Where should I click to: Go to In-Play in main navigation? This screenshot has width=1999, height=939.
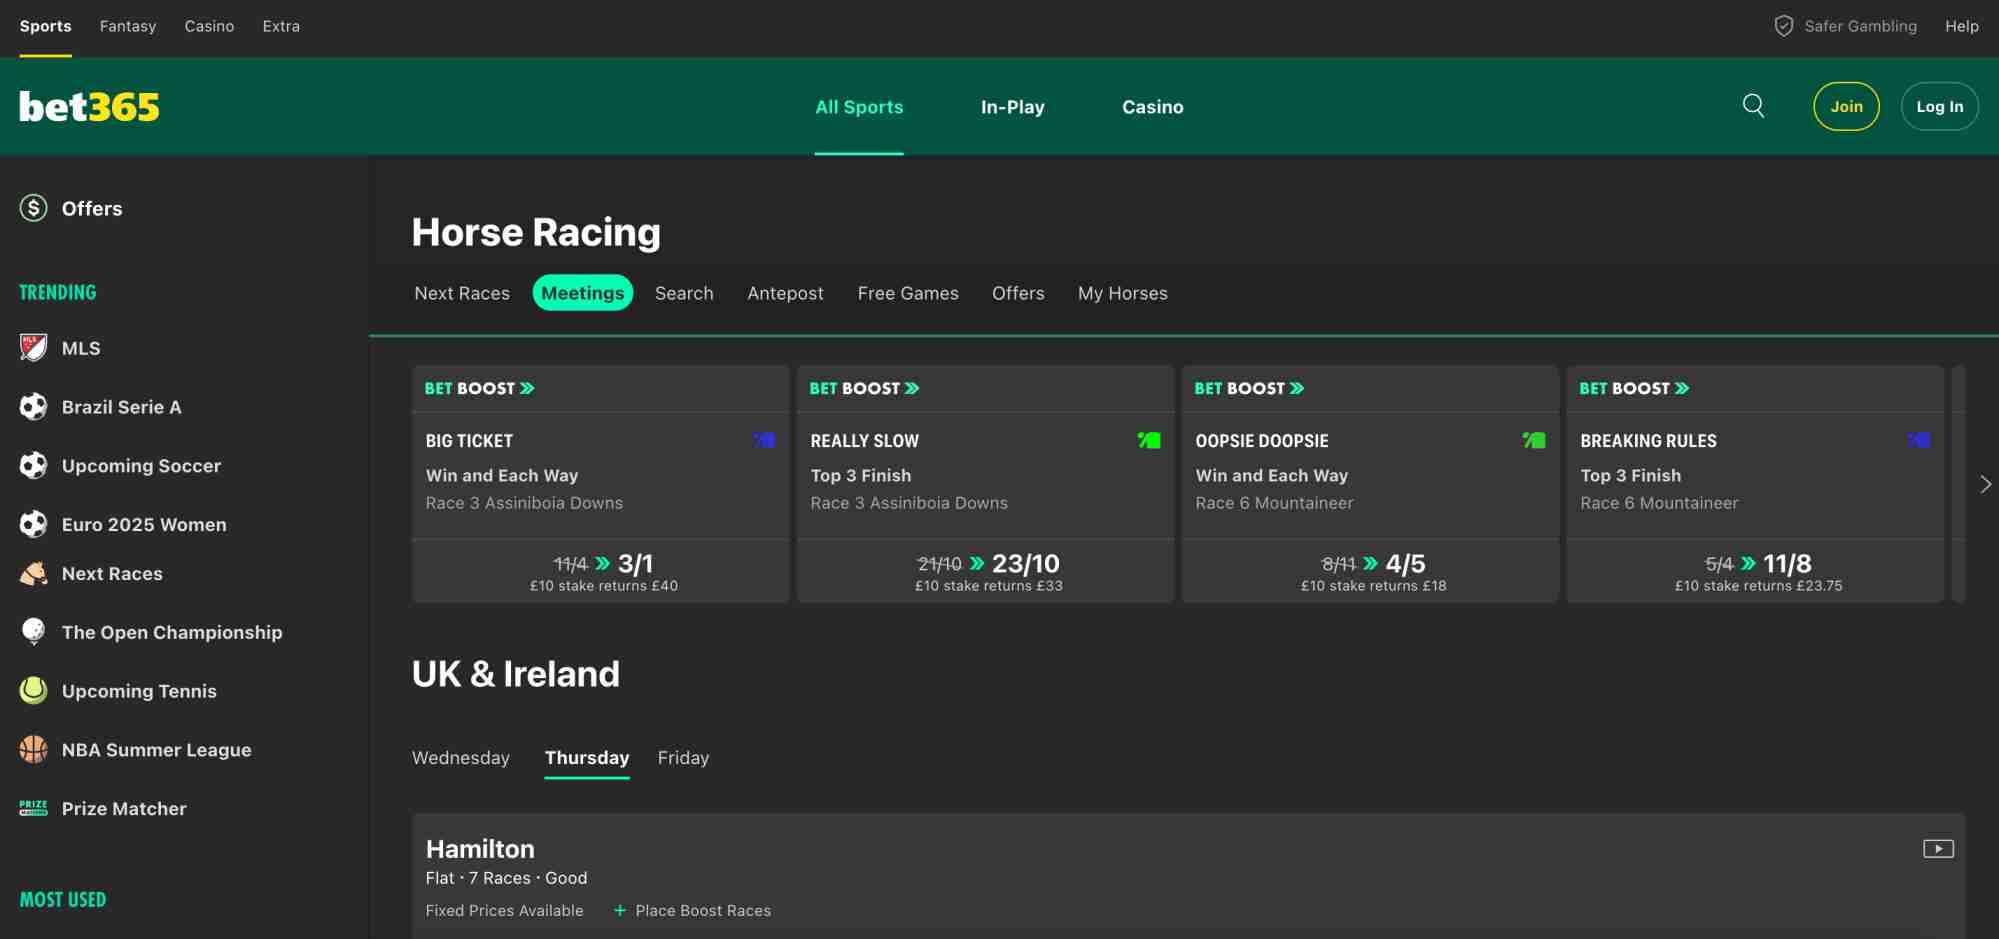click(x=1012, y=107)
